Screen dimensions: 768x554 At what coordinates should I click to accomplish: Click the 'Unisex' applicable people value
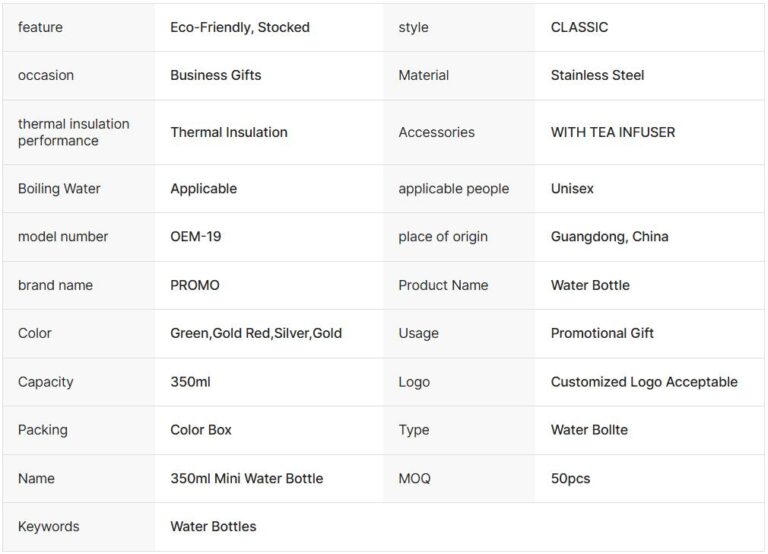(x=574, y=189)
